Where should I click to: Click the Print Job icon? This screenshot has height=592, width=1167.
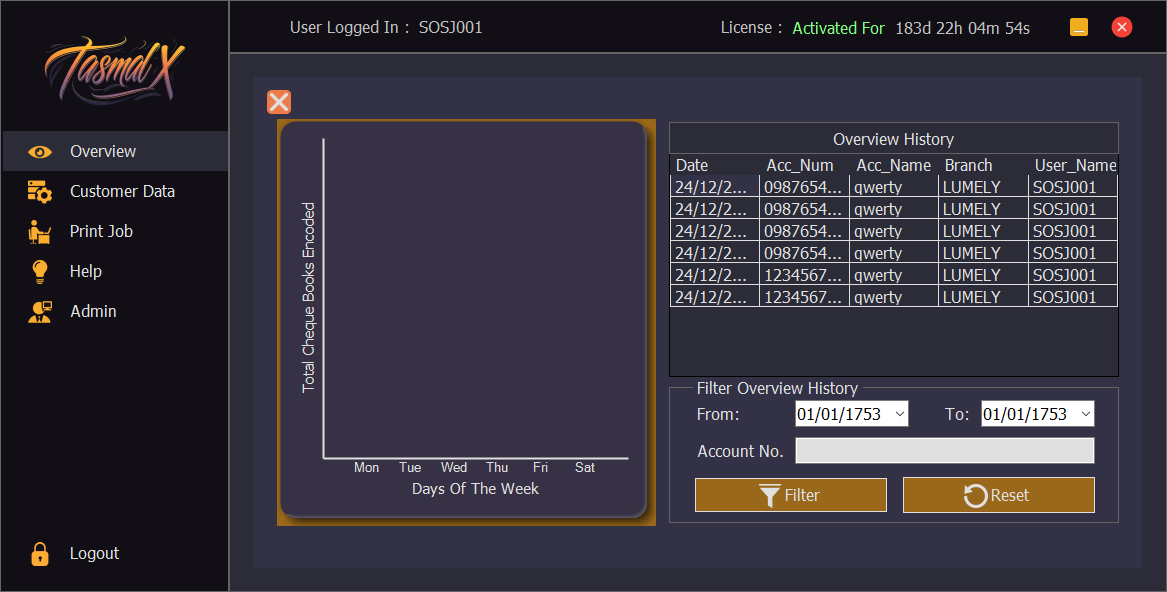pos(40,232)
